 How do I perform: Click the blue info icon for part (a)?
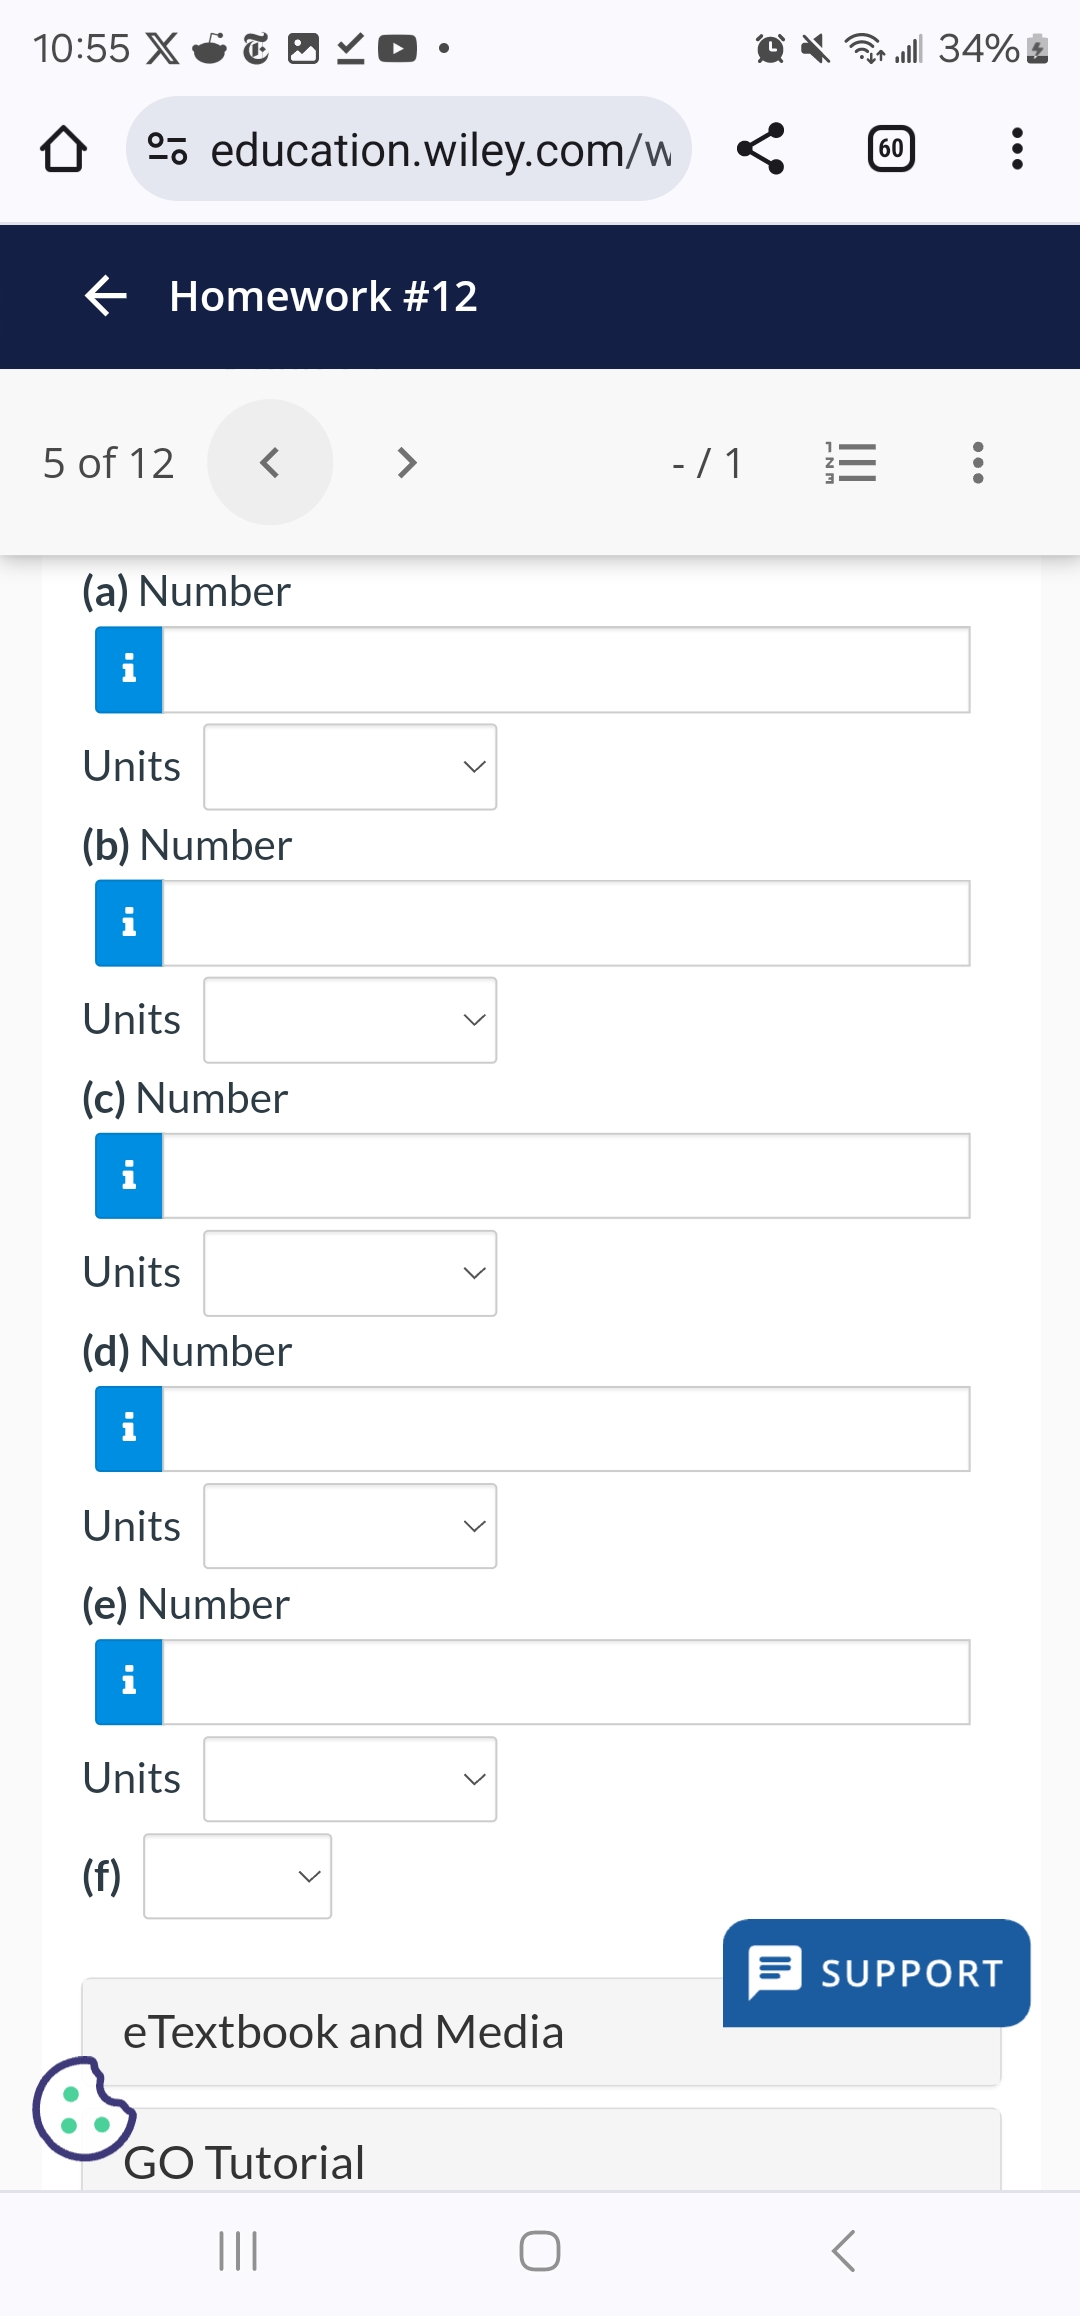pyautogui.click(x=129, y=669)
